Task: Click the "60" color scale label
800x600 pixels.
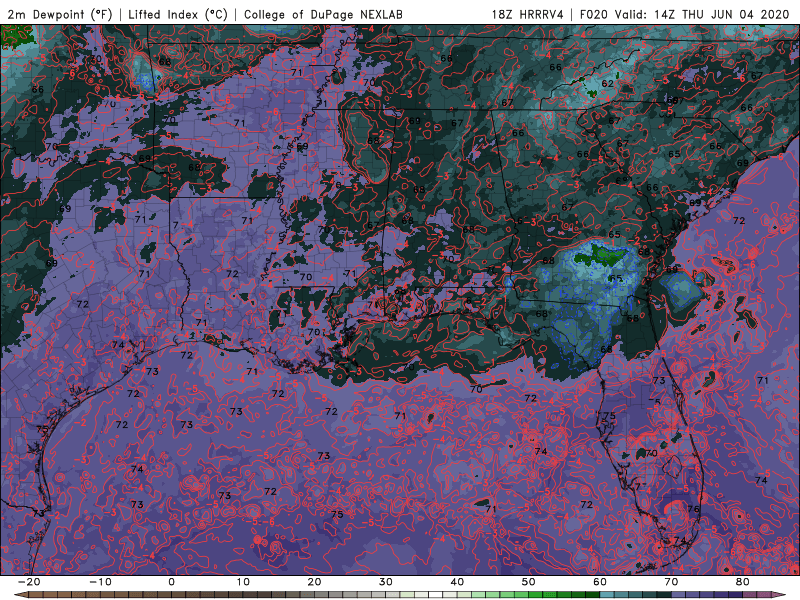Action: pos(600,582)
